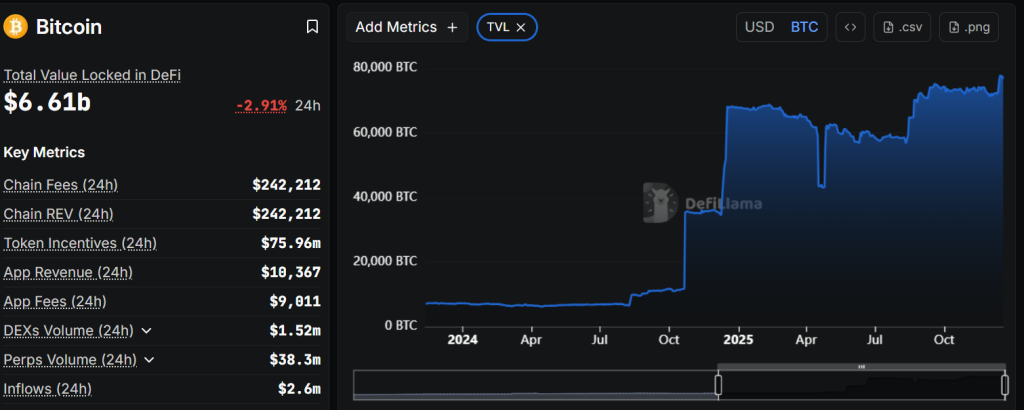Click the App Revenue (24h) label
The height and width of the screenshot is (410, 1024).
point(67,272)
